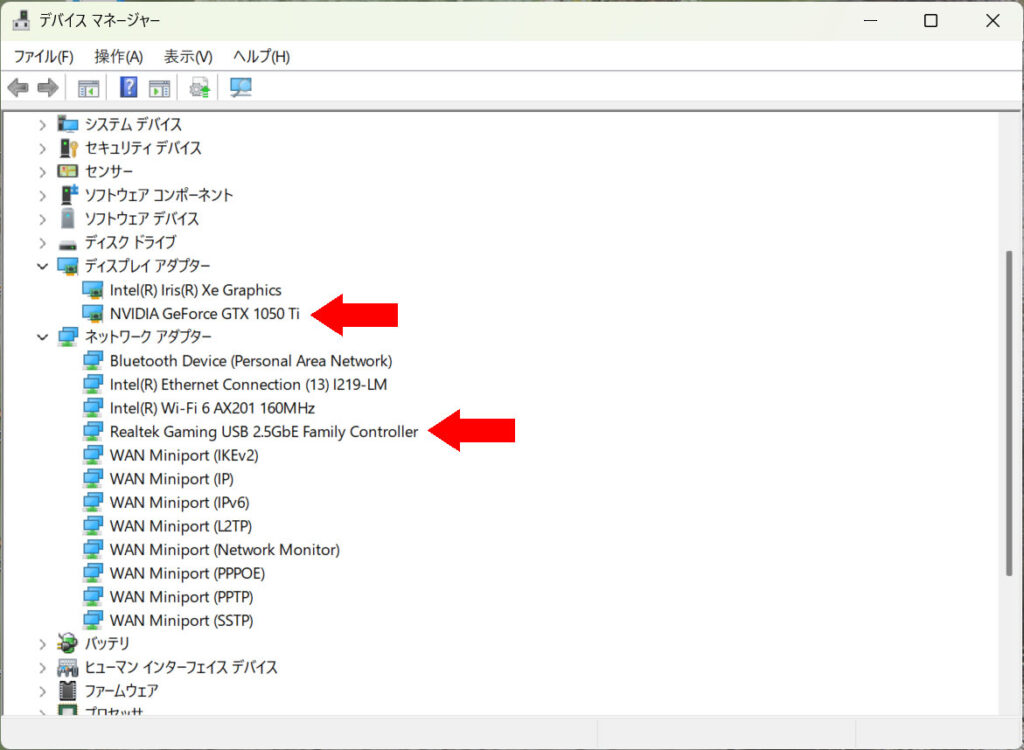Select NVIDIA GeForce GTX 1050 Ti device
This screenshot has height=750, width=1024.
click(204, 314)
